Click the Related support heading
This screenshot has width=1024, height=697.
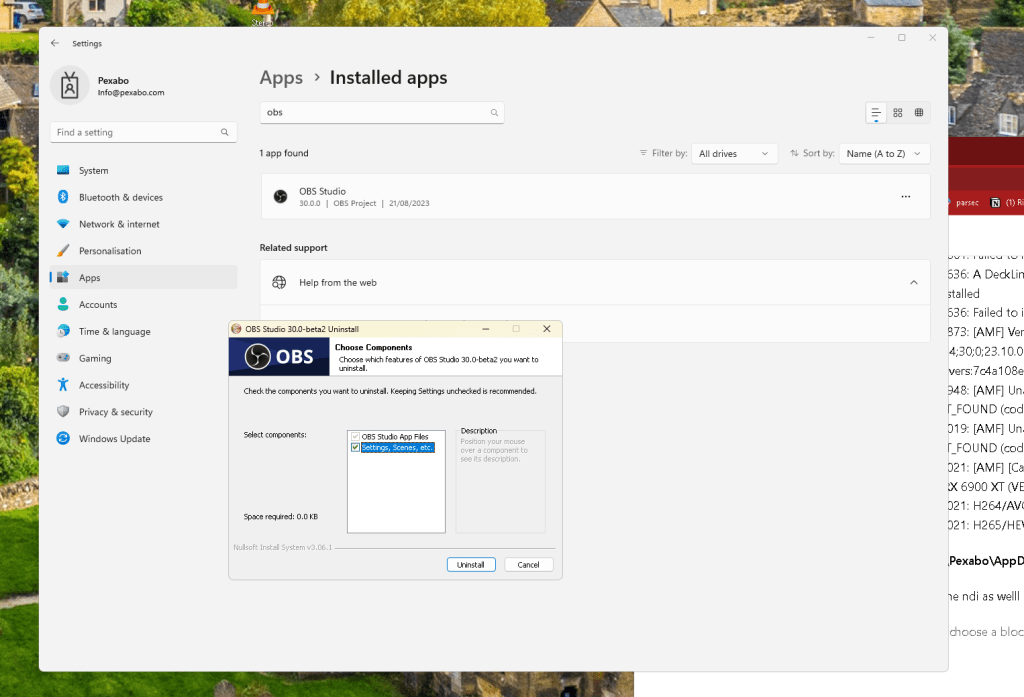pyautogui.click(x=294, y=248)
